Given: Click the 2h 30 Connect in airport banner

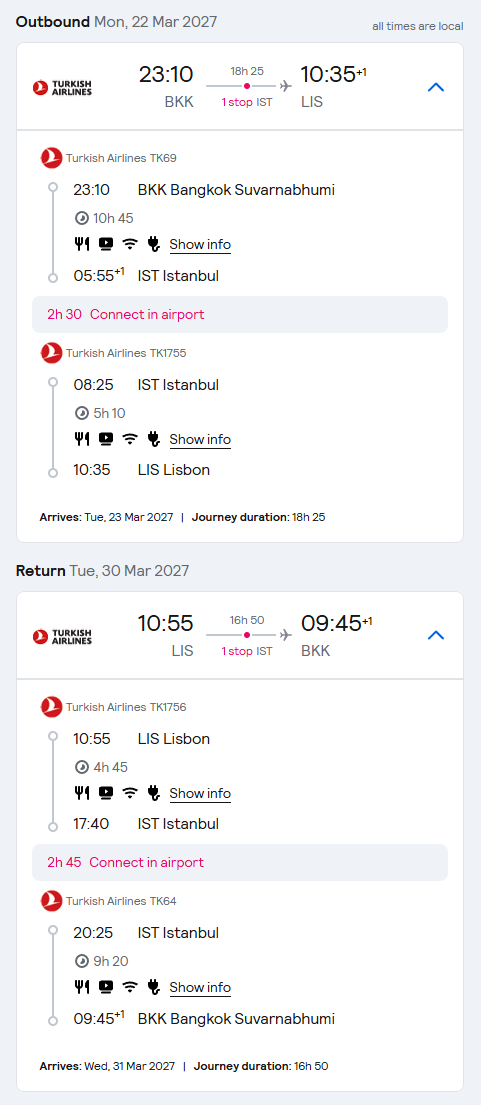Looking at the screenshot, I should [x=240, y=314].
